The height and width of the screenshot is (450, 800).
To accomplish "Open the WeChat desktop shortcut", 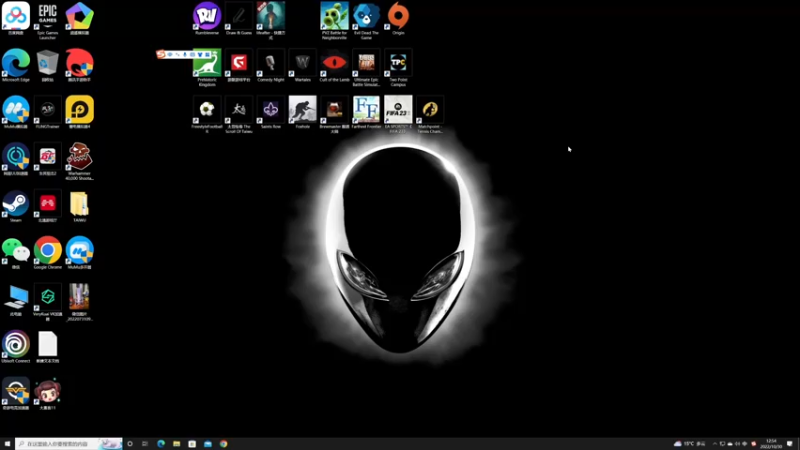I will point(16,253).
